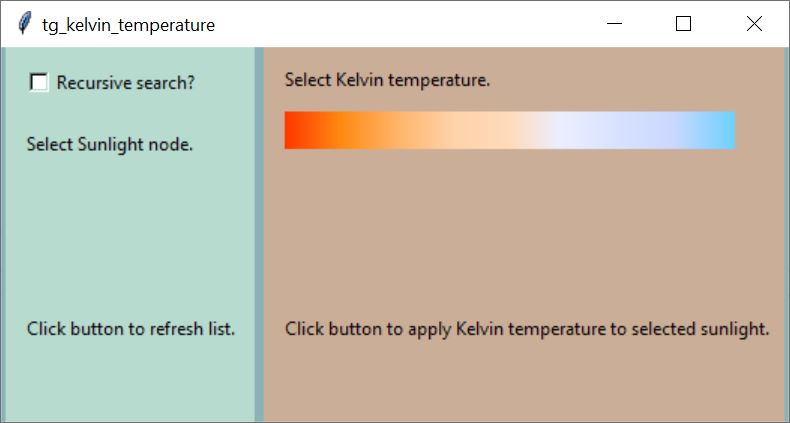Click the "Select Kelvin temperature." label

point(387,80)
